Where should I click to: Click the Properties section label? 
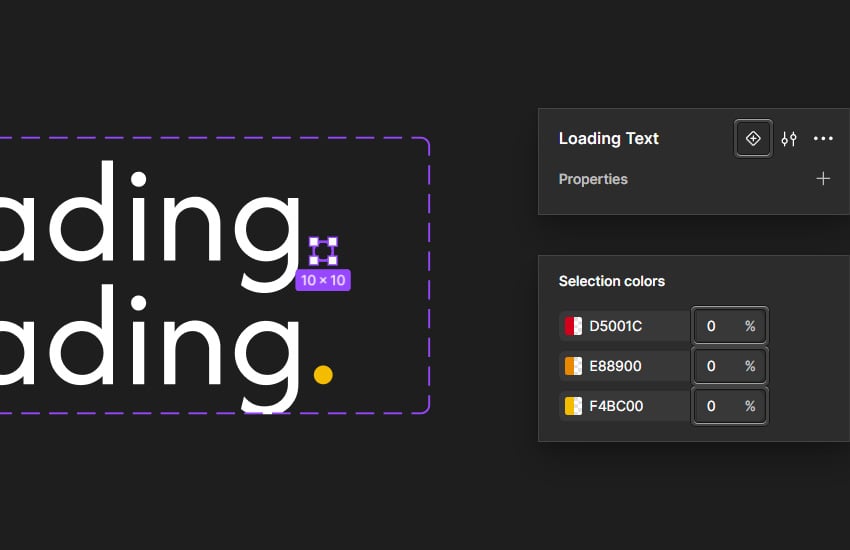(x=593, y=179)
